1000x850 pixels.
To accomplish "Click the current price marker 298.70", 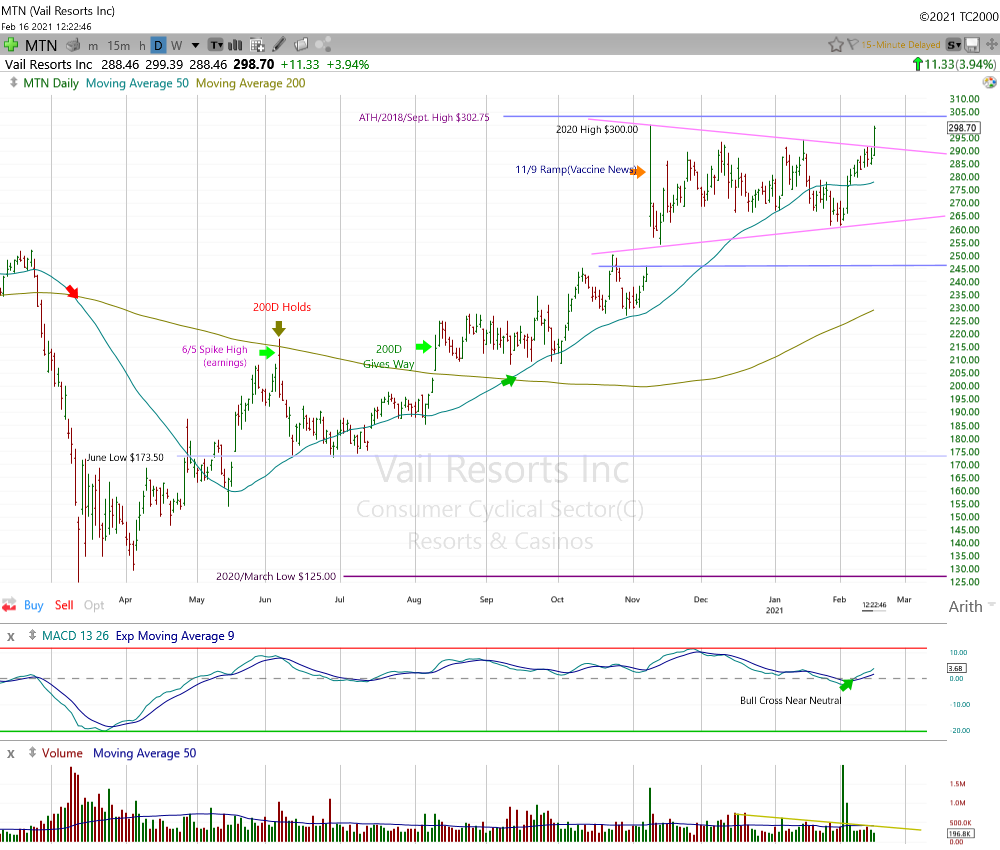I will (x=962, y=128).
